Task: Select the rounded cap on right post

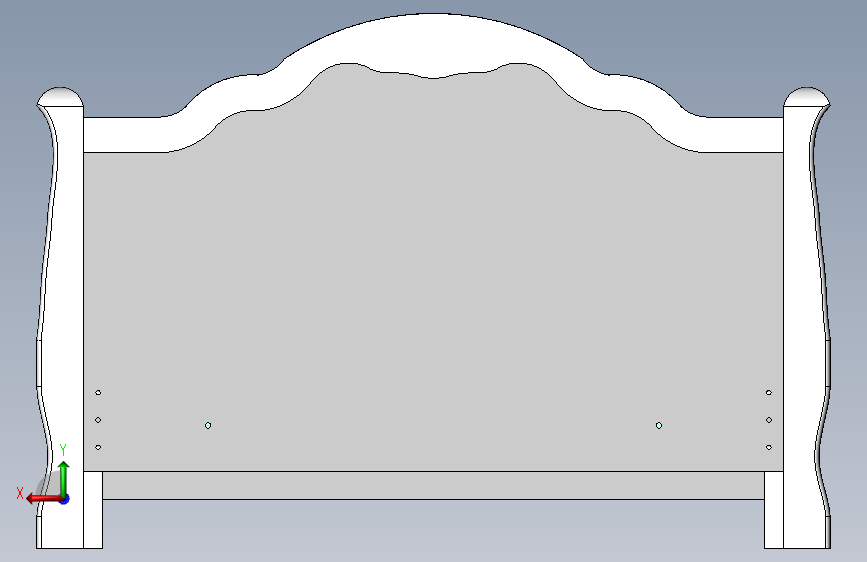Action: coord(807,97)
